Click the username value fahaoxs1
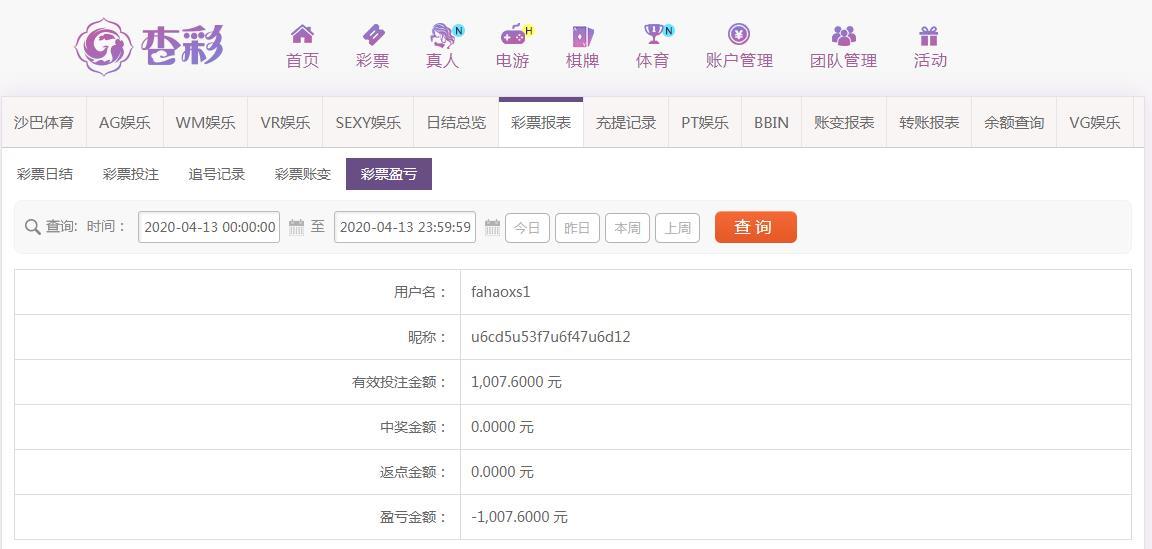 click(501, 292)
